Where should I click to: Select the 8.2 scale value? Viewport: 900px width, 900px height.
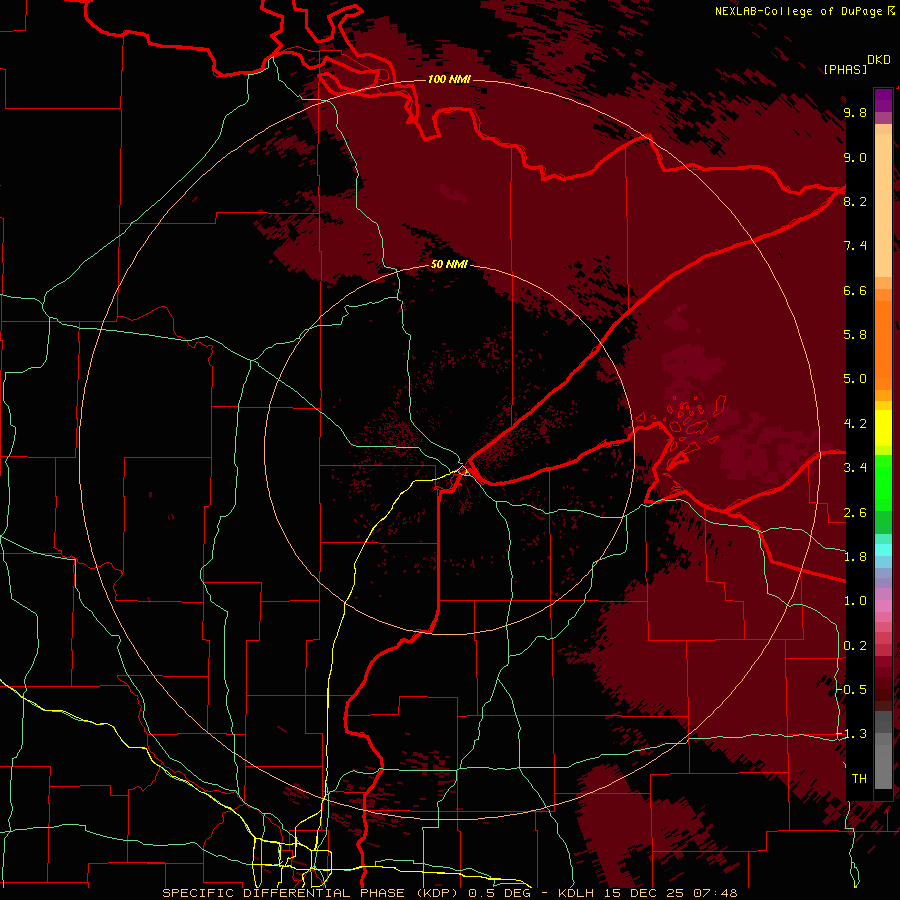(855, 201)
